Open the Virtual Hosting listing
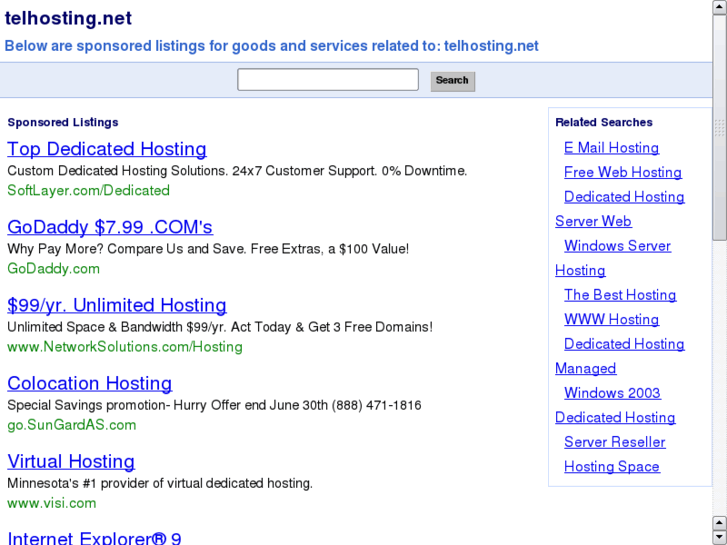The image size is (727, 545). (x=71, y=462)
